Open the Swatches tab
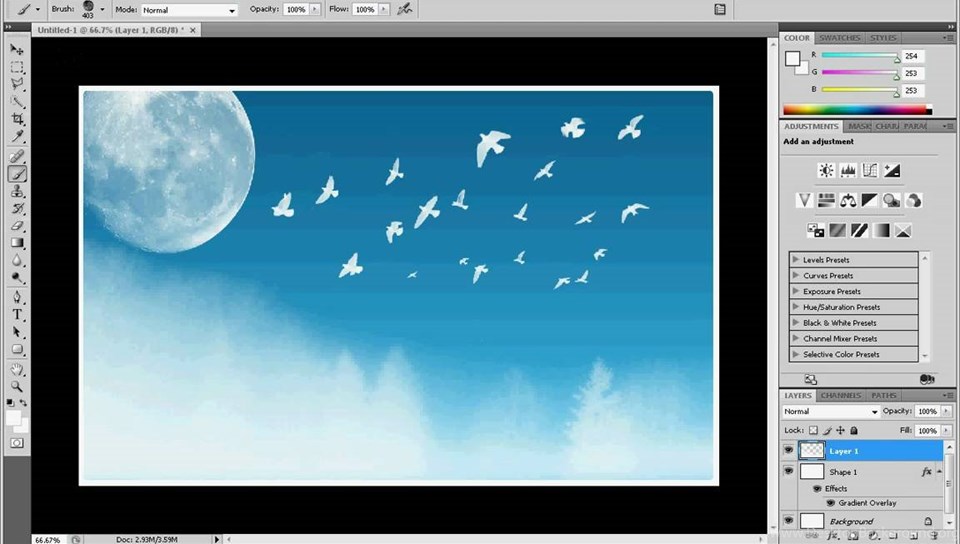This screenshot has height=544, width=960. 840,38
